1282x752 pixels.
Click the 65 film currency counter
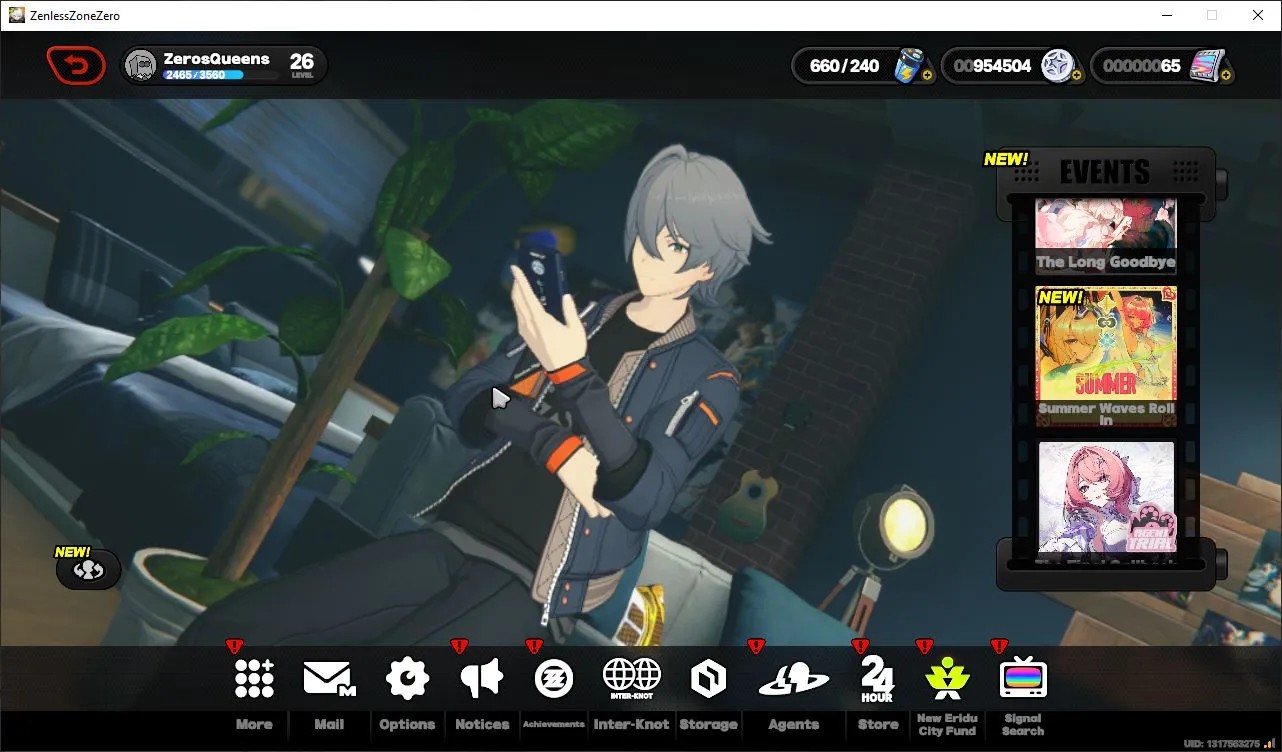pos(1142,66)
